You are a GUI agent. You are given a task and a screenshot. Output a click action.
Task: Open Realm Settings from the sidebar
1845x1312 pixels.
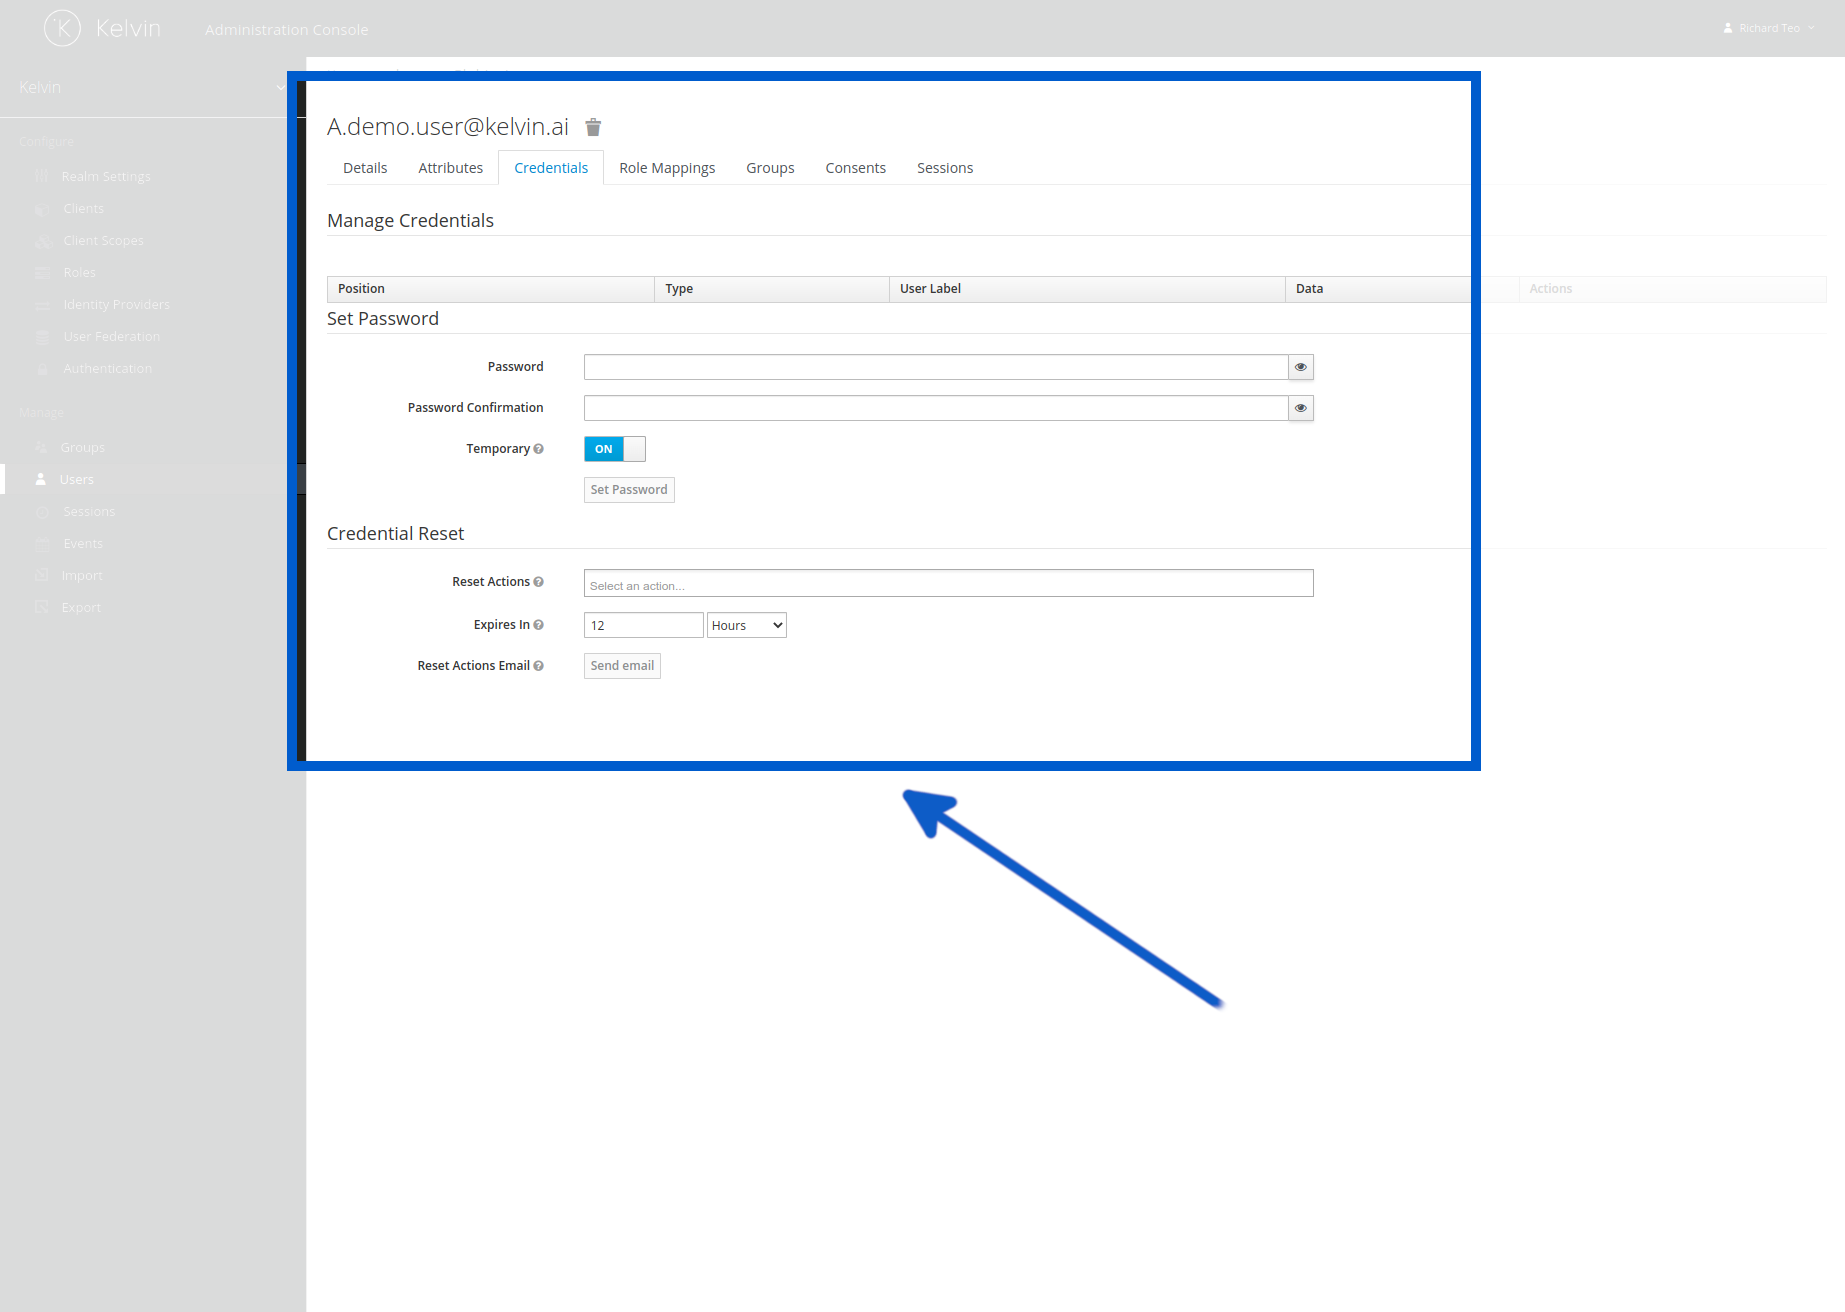pyautogui.click(x=105, y=176)
